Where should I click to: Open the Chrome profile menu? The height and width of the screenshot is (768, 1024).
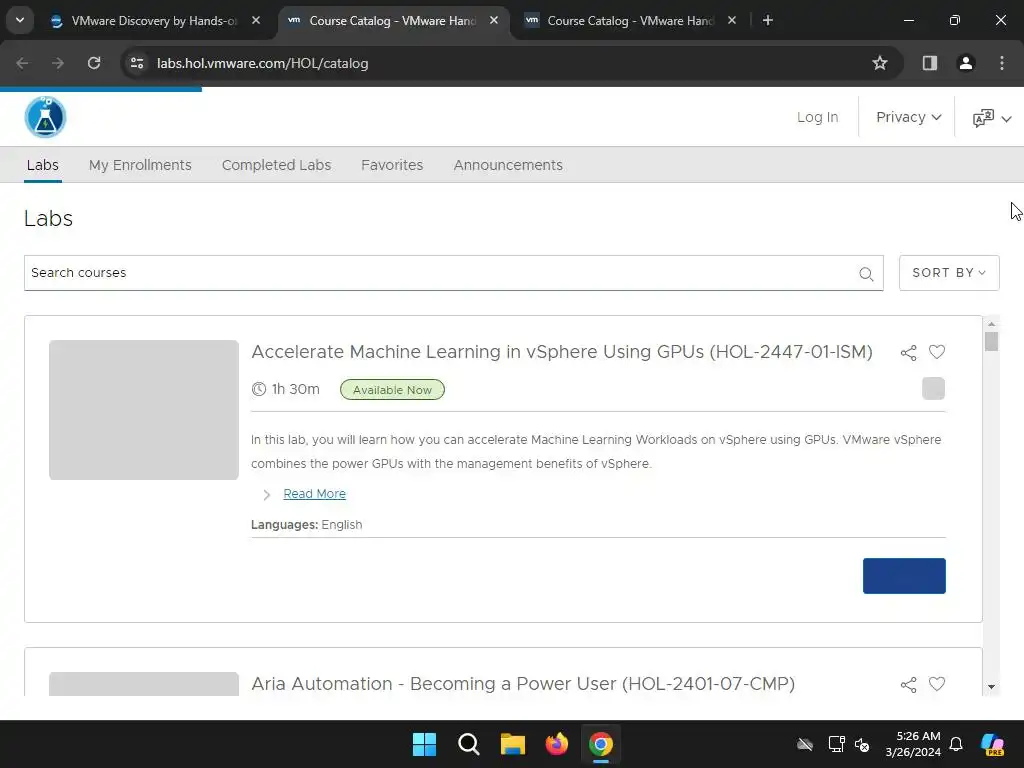pyautogui.click(x=965, y=63)
